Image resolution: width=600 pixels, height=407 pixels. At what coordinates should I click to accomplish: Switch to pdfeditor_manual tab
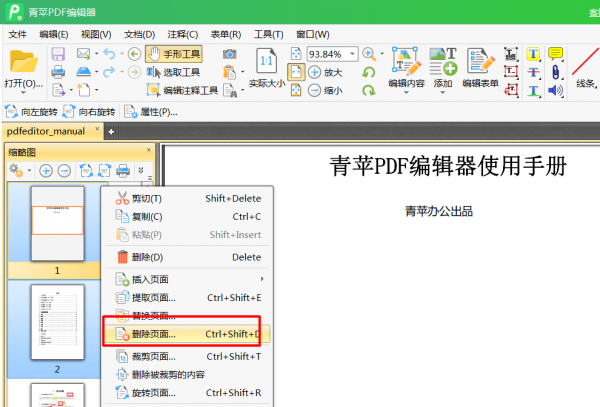point(46,131)
